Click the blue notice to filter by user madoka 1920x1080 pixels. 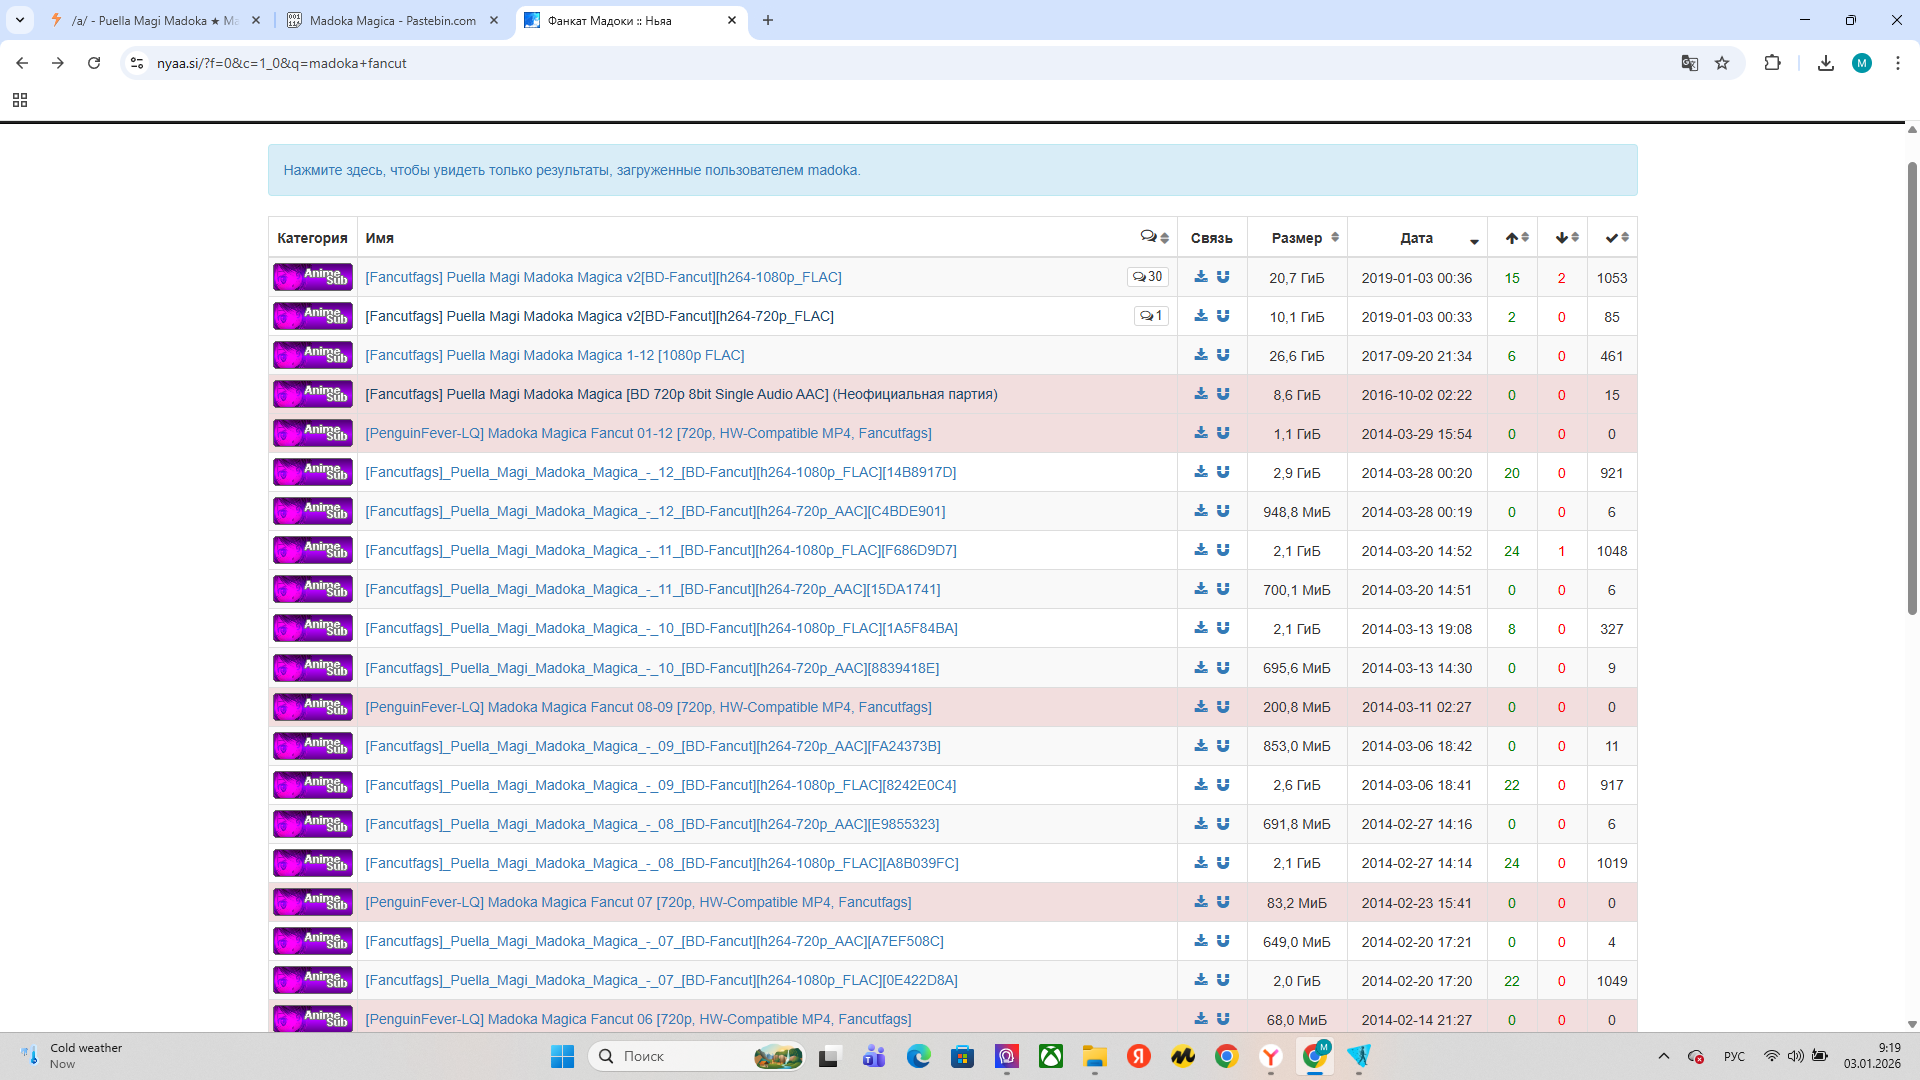[571, 170]
